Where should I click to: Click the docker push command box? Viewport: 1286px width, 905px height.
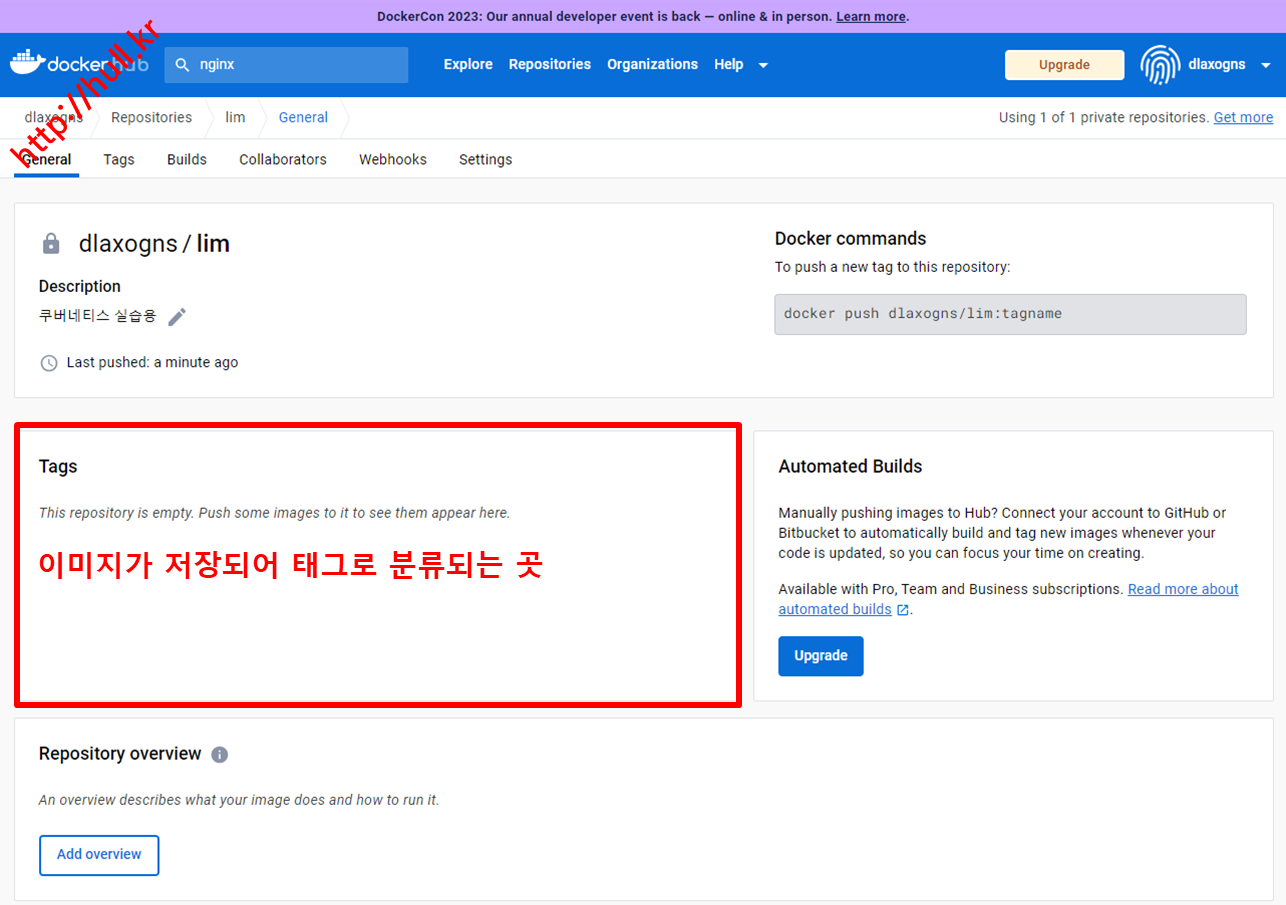click(x=1010, y=314)
